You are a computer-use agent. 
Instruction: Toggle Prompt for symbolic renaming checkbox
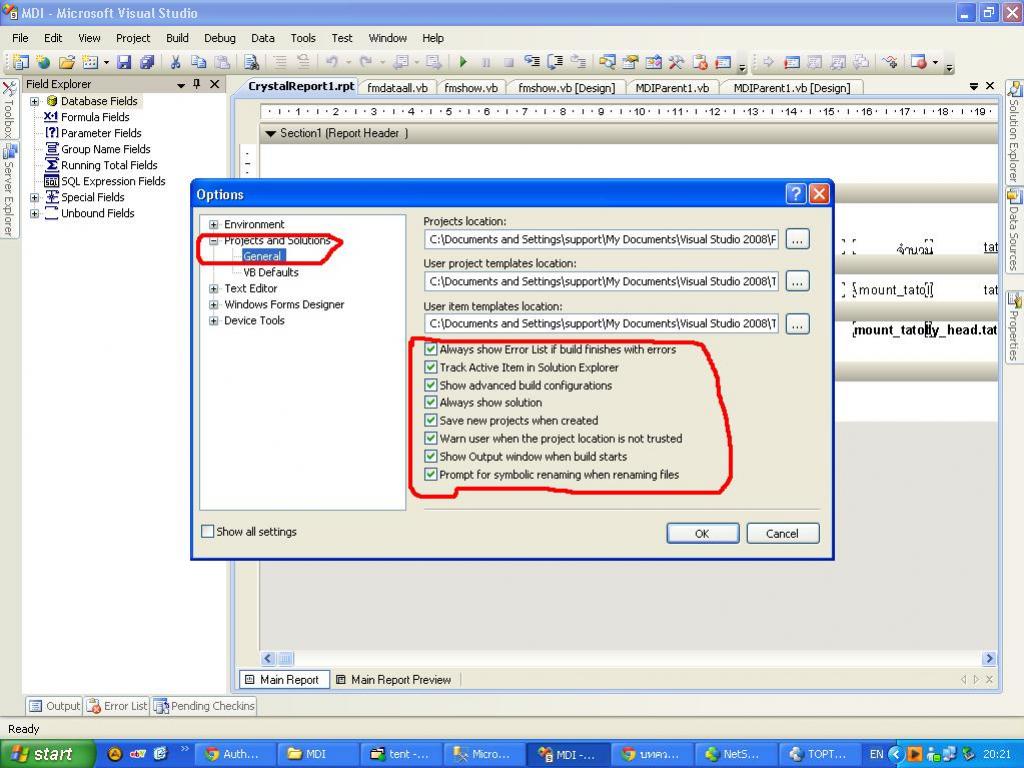pyautogui.click(x=430, y=474)
